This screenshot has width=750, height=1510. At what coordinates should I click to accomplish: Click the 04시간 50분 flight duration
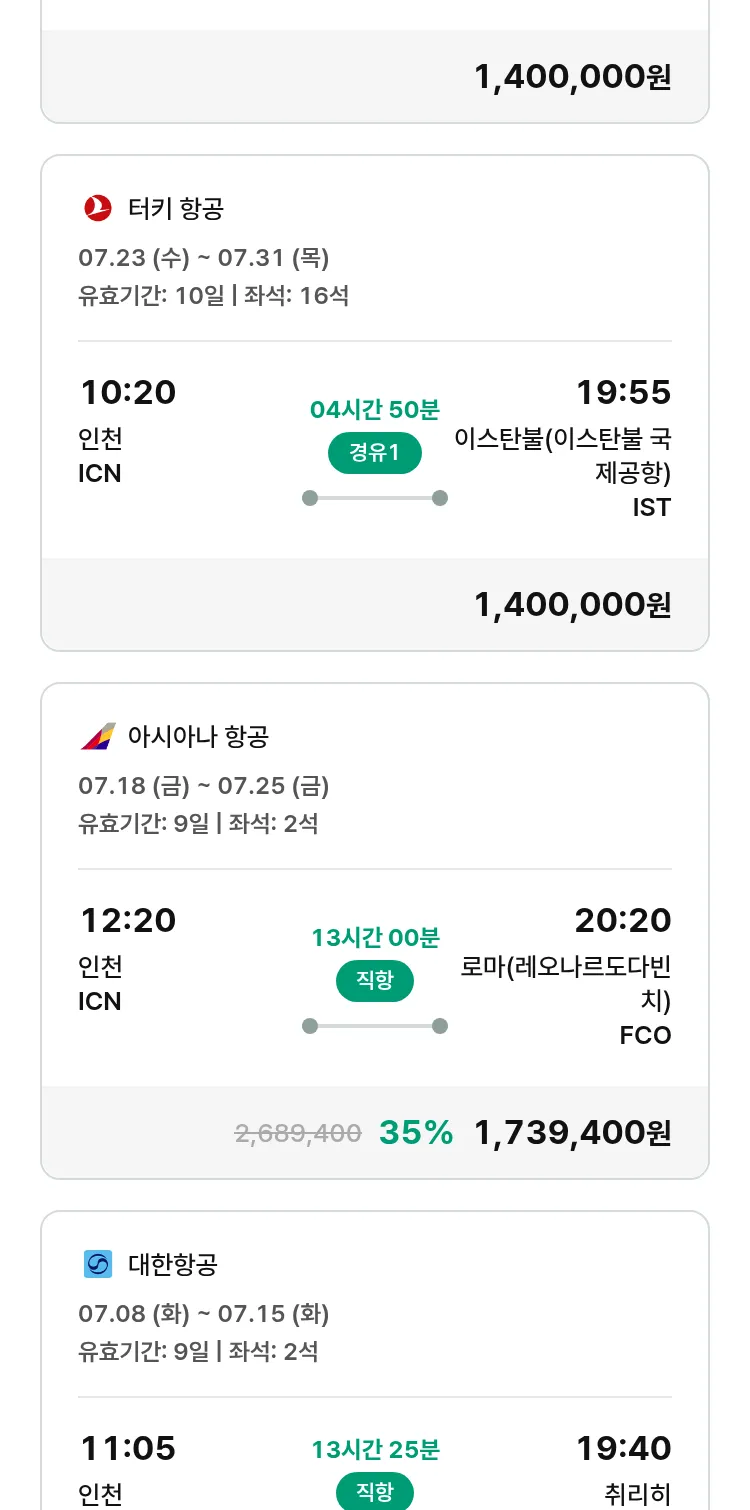[375, 409]
